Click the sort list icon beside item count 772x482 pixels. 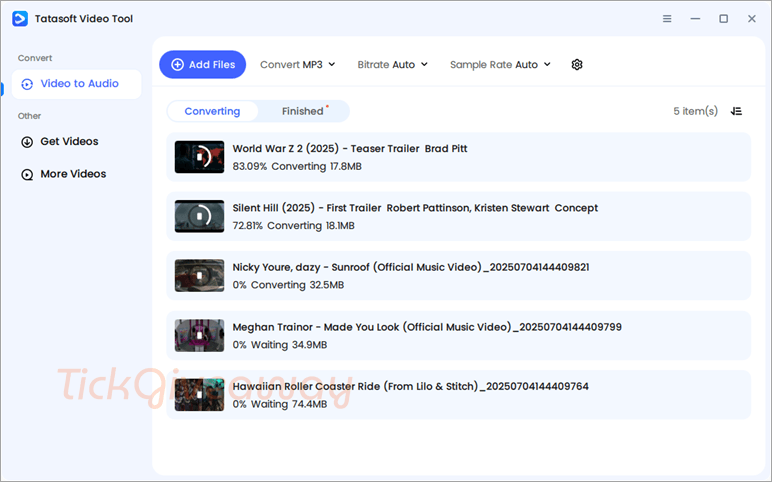(736, 111)
